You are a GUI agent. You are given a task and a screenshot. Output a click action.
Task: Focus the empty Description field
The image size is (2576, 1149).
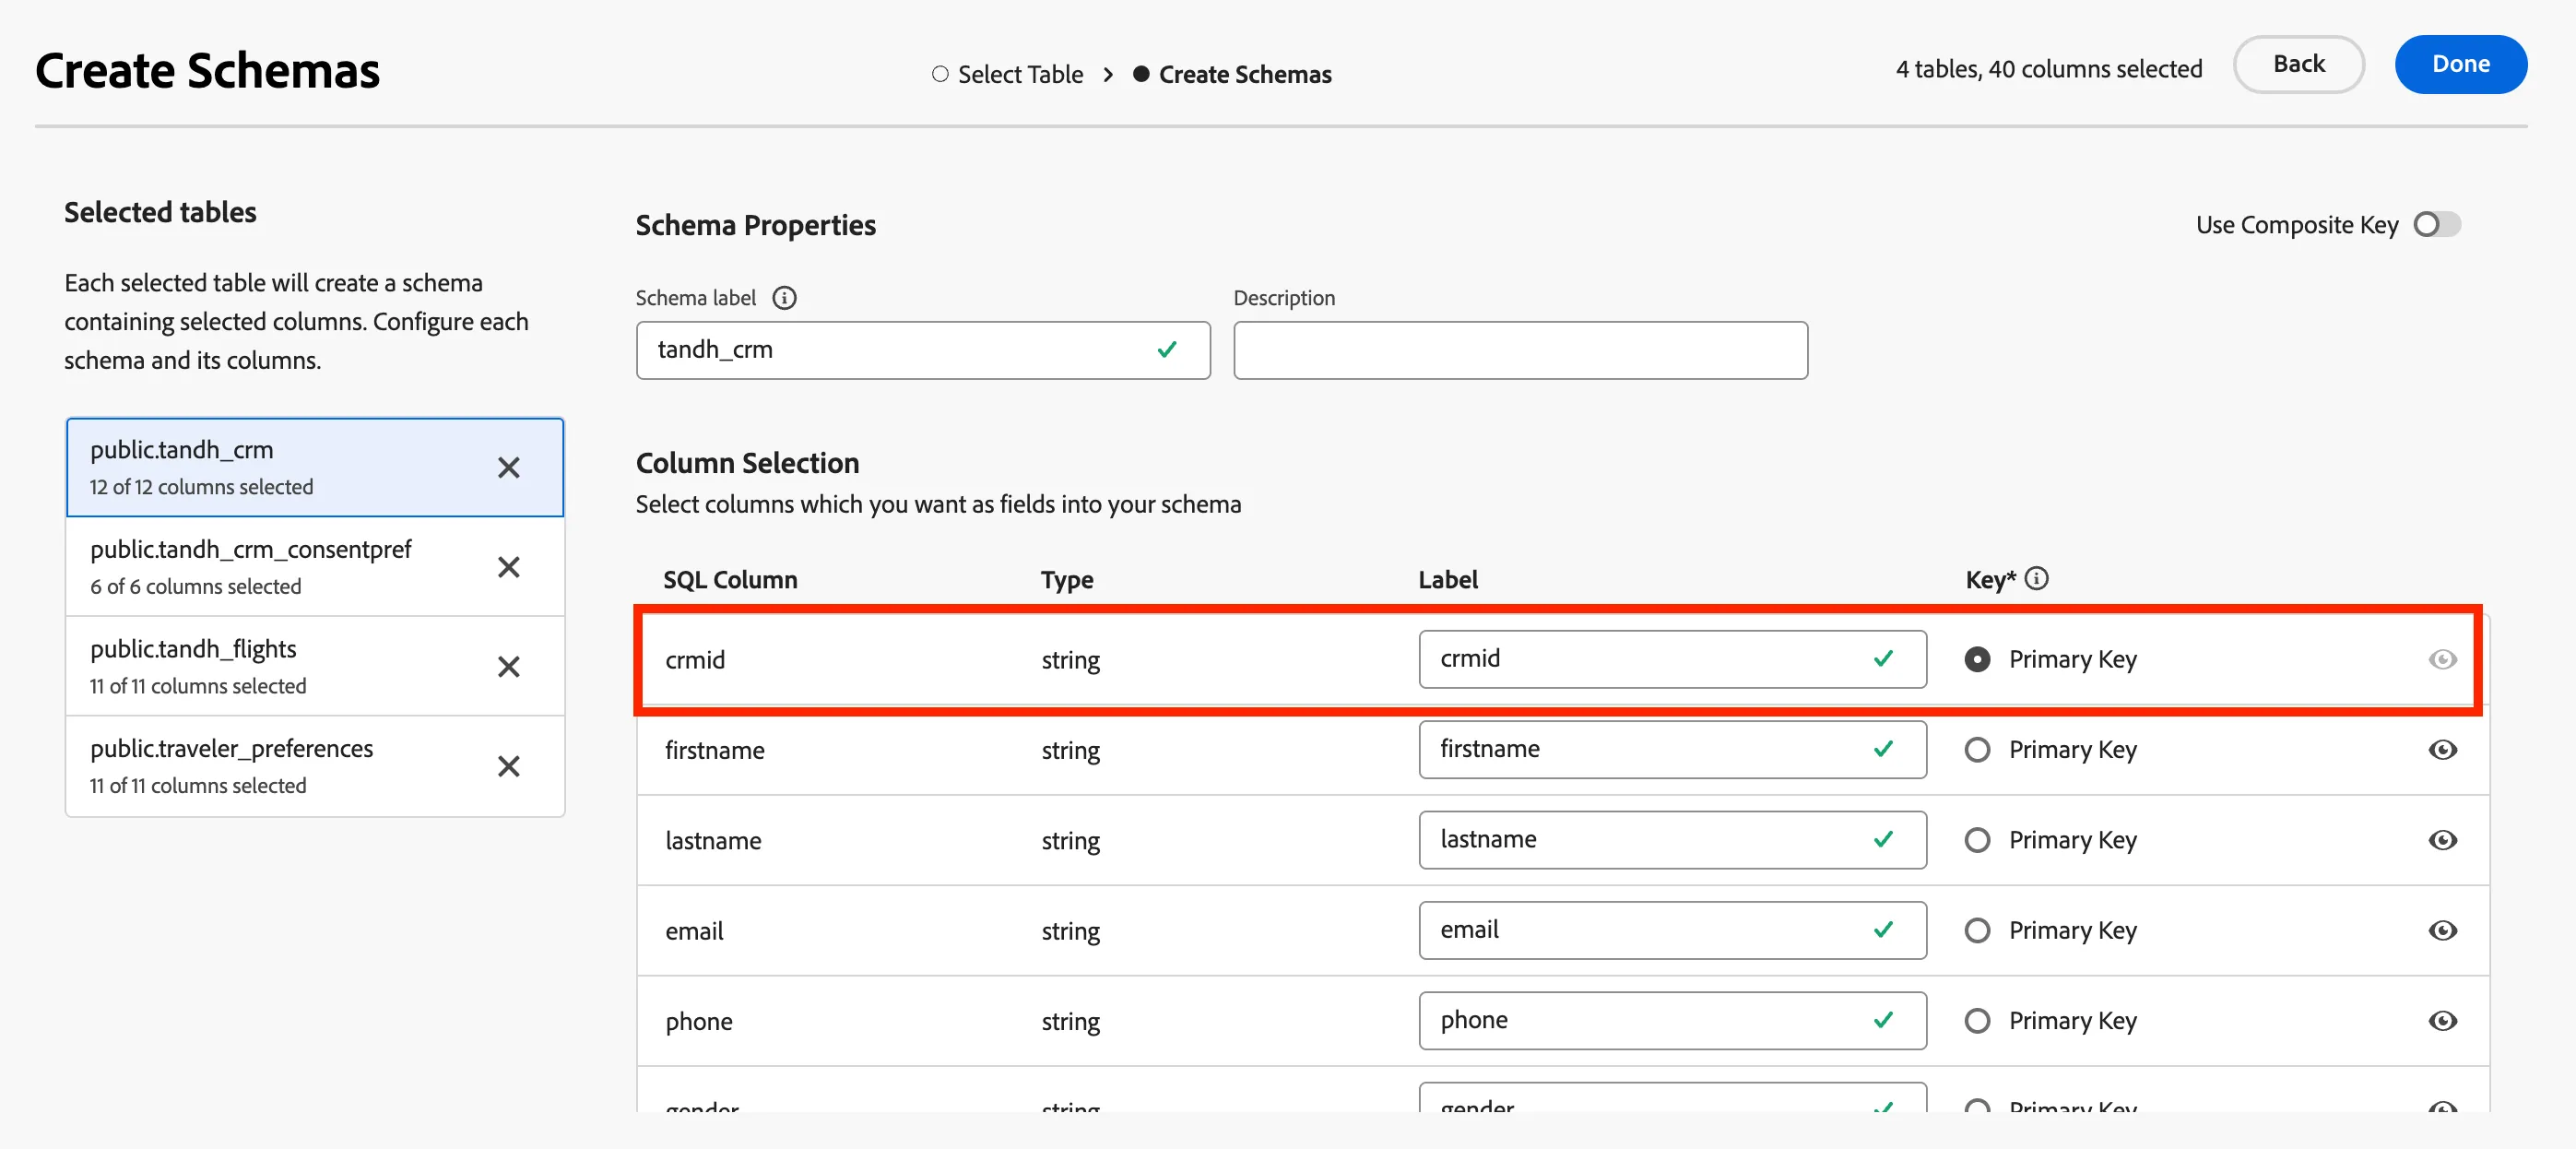point(1520,350)
